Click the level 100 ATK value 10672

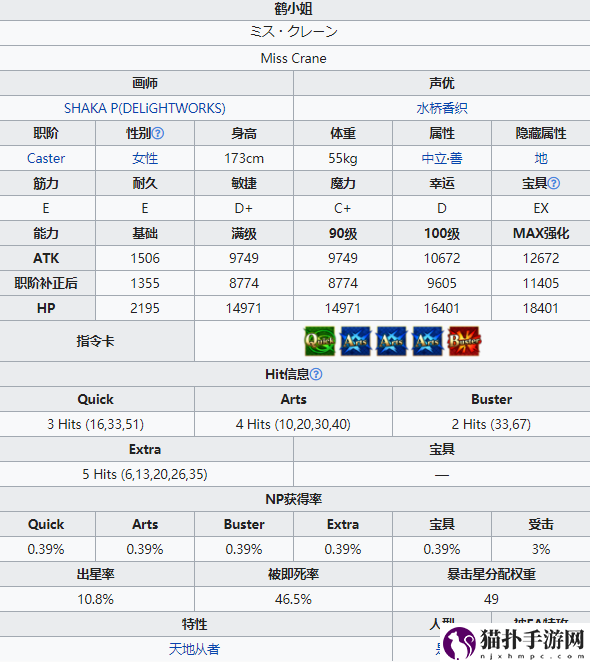click(442, 258)
